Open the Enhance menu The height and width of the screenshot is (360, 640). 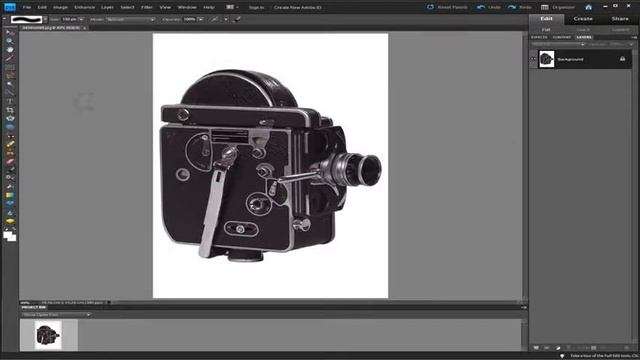pos(84,7)
